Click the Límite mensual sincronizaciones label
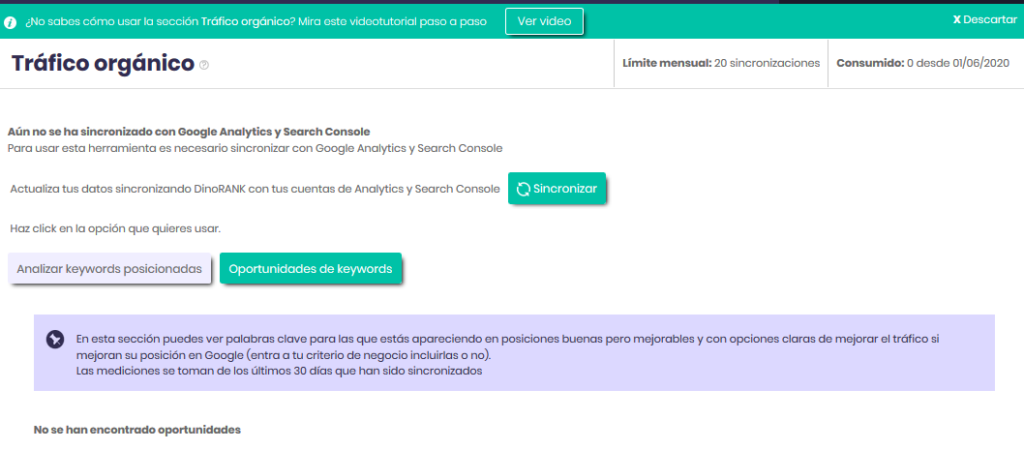The height and width of the screenshot is (450, 1024). coord(720,63)
